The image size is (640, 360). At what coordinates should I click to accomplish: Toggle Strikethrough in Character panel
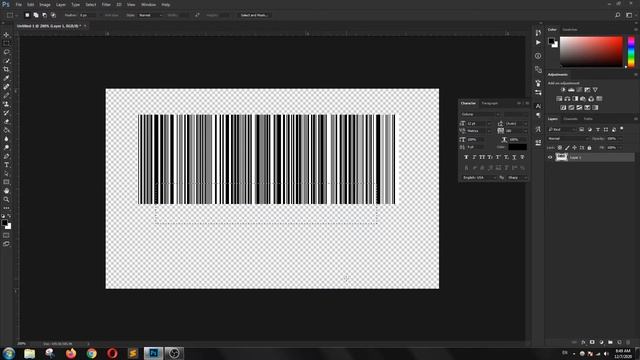click(522, 157)
